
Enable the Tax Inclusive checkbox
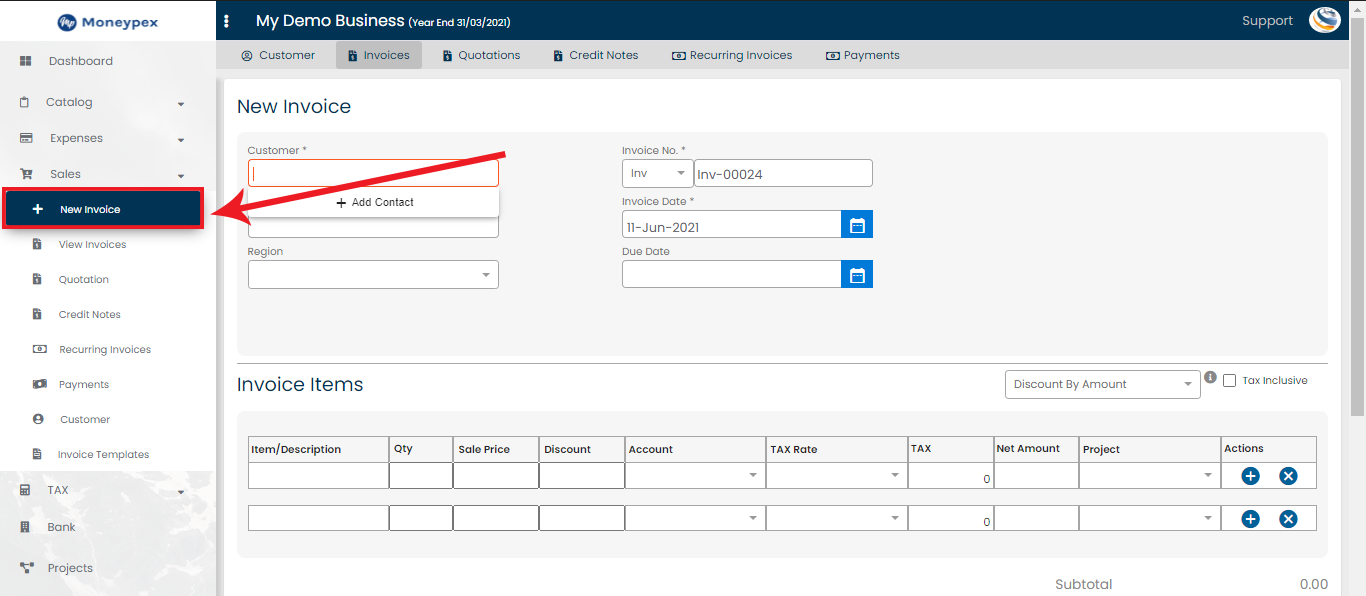pyautogui.click(x=1229, y=380)
